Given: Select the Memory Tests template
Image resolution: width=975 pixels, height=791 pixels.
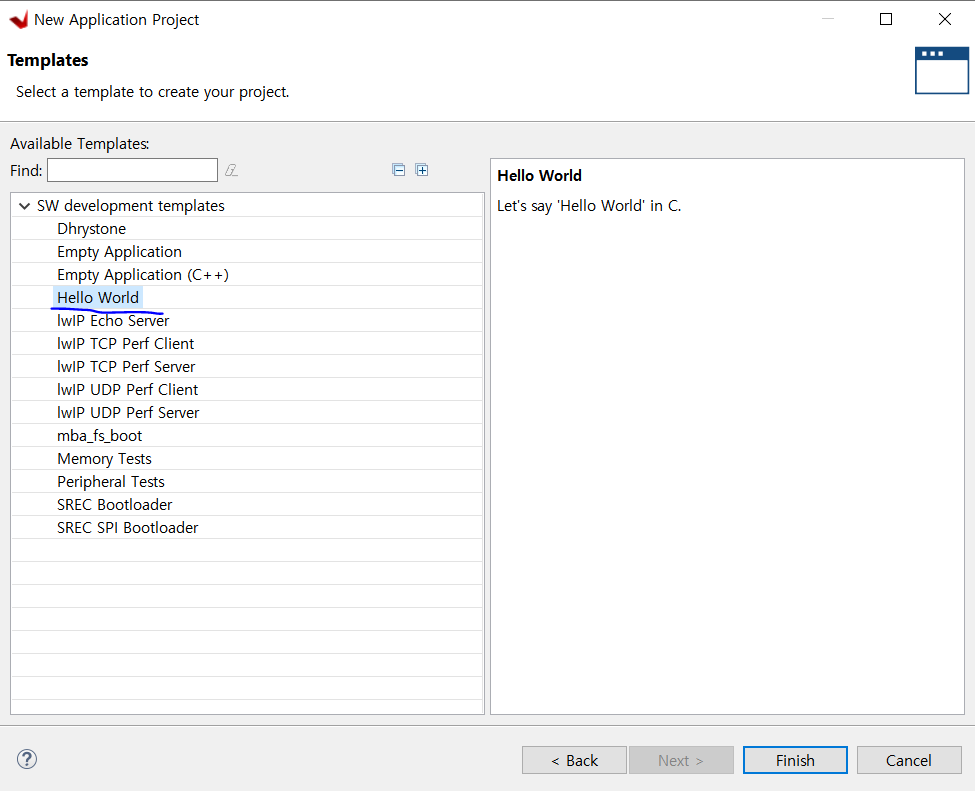Looking at the screenshot, I should coord(104,459).
